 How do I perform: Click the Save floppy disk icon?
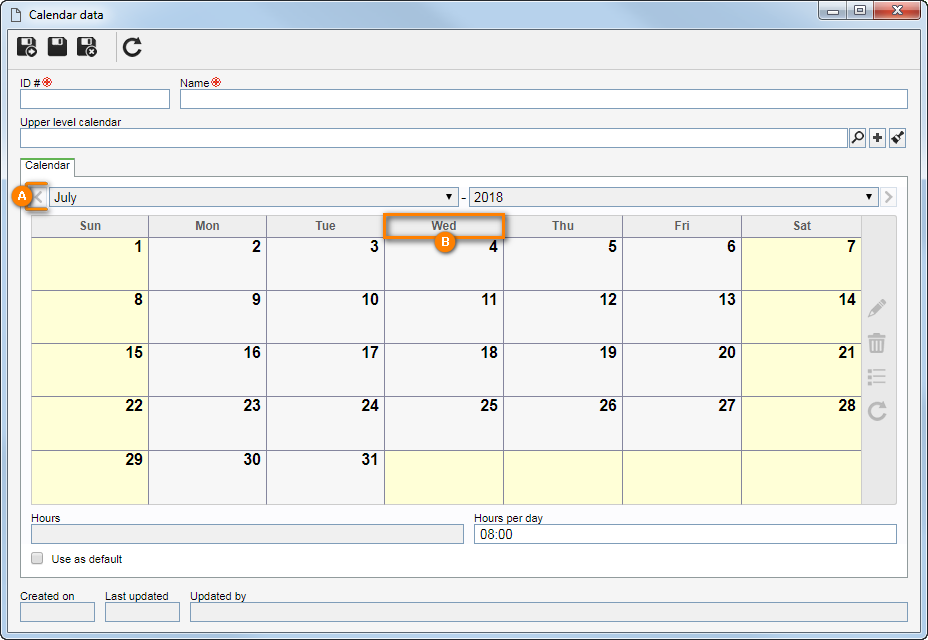click(x=57, y=46)
